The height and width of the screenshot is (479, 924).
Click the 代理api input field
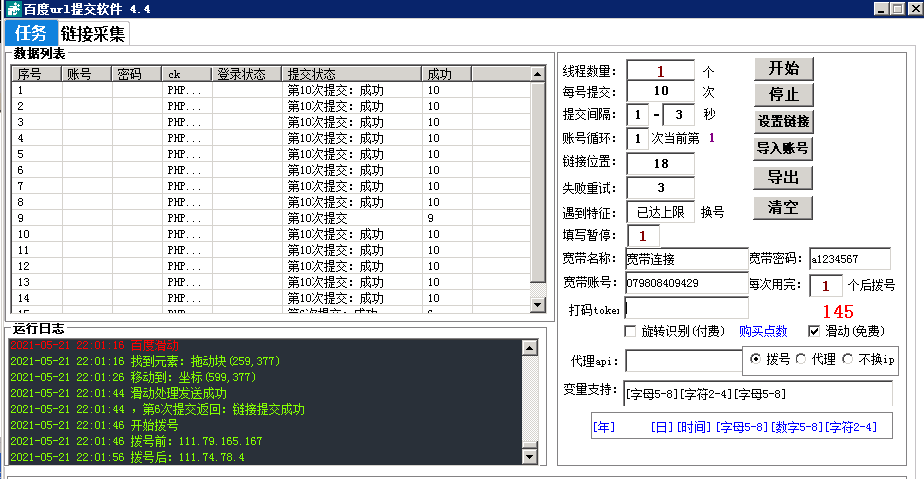pyautogui.click(x=684, y=361)
